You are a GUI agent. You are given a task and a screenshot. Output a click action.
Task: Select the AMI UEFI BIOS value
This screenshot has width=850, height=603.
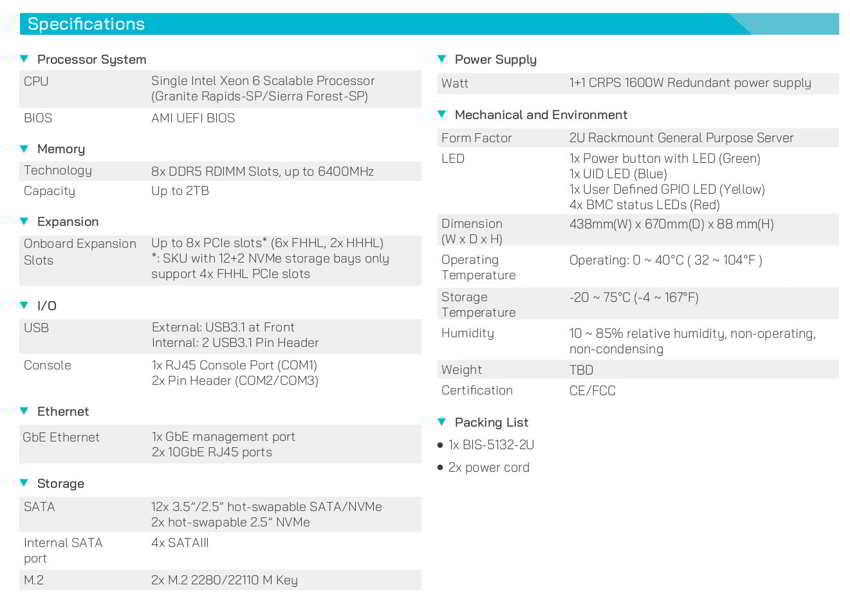(x=193, y=118)
